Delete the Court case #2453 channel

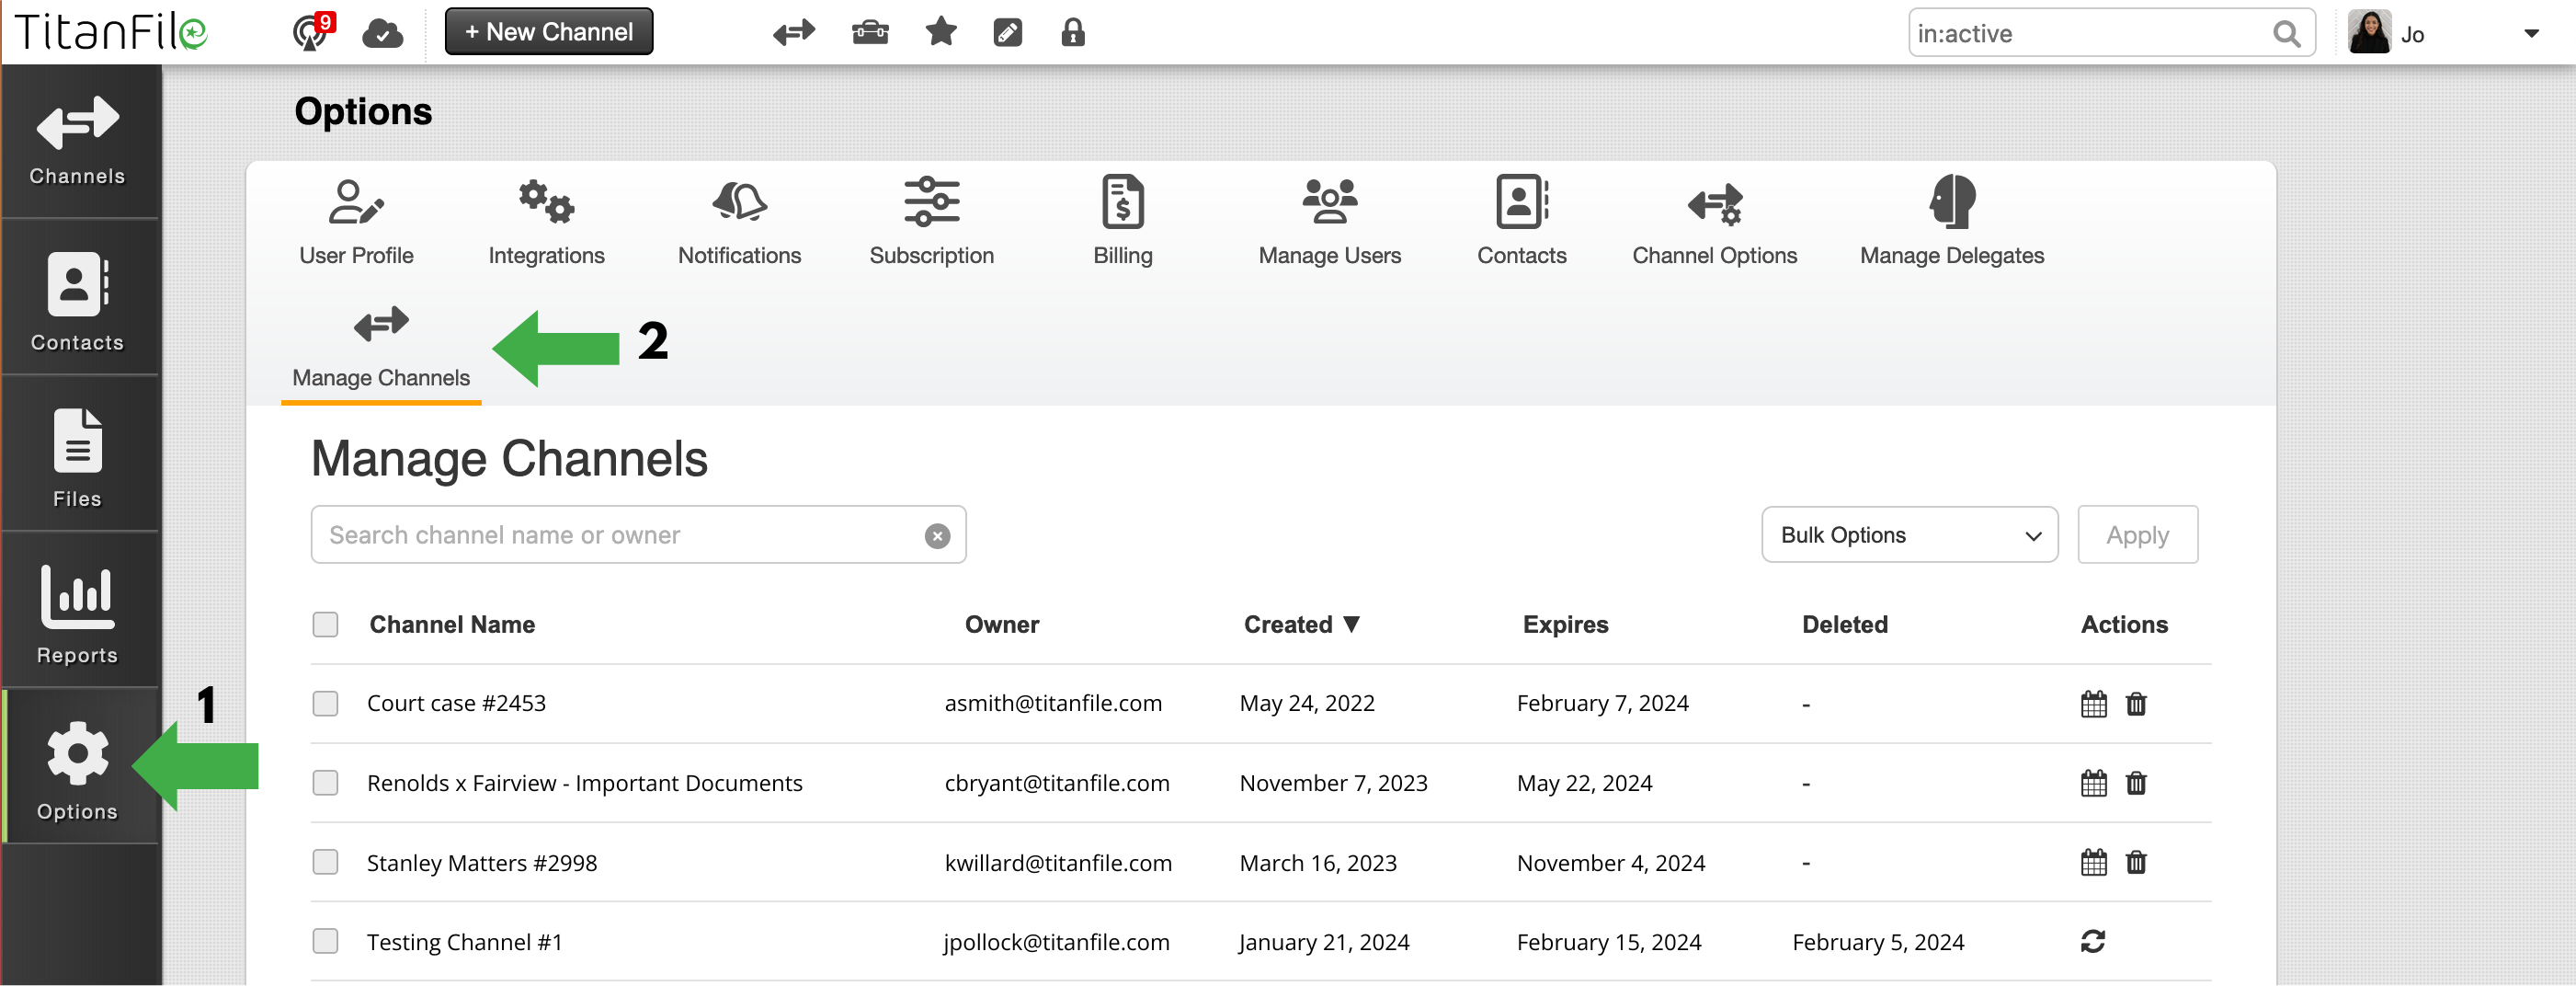[2136, 703]
